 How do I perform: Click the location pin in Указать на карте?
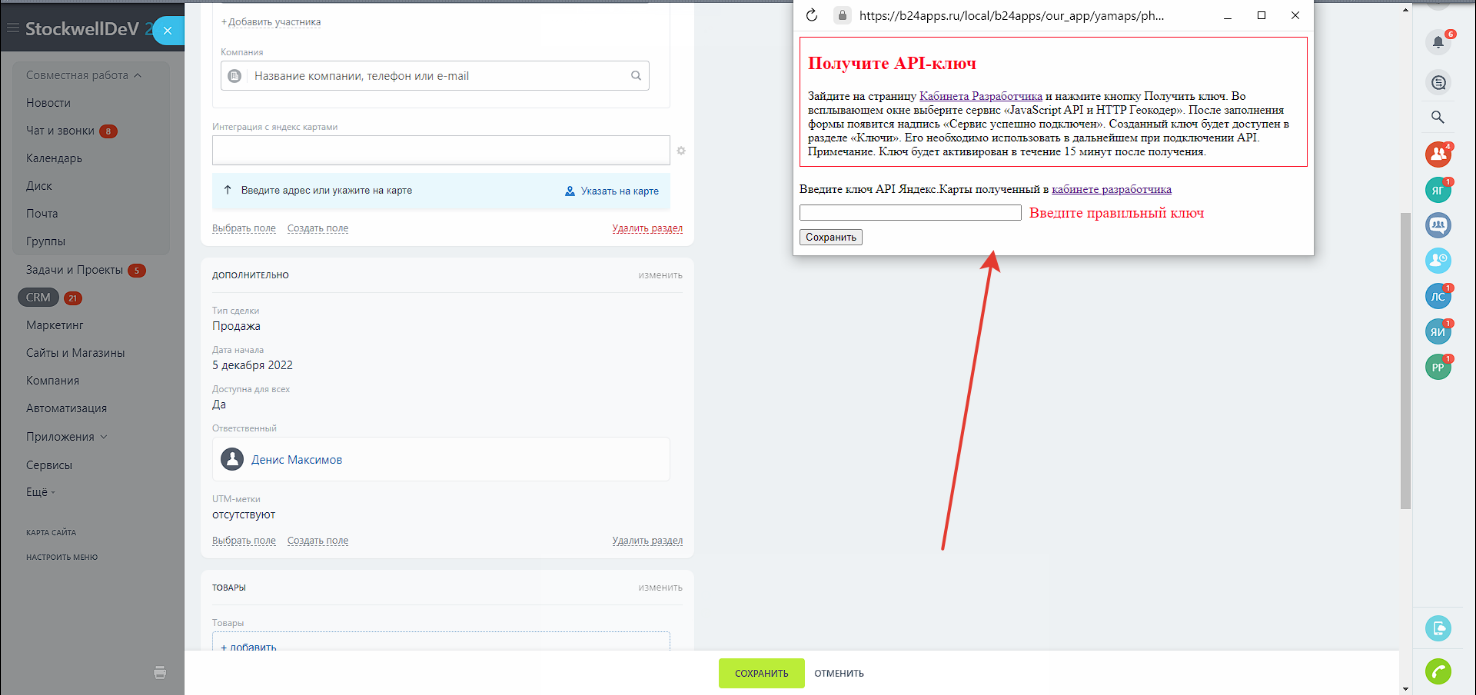pyautogui.click(x=570, y=191)
